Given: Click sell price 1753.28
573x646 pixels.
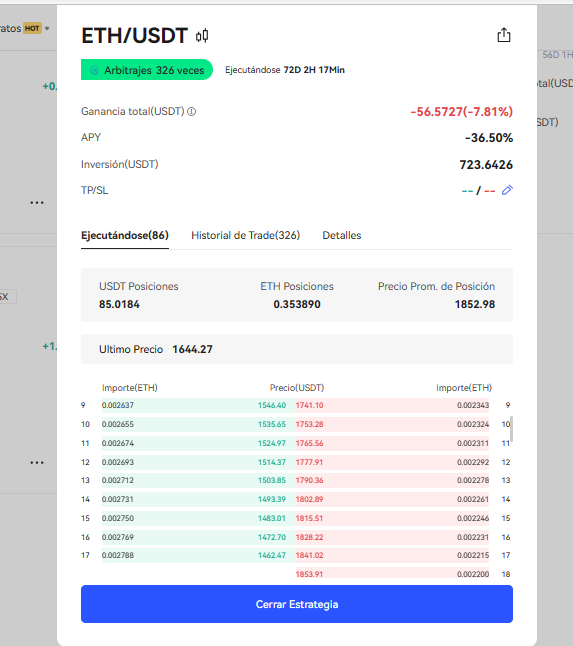Looking at the screenshot, I should 309,424.
